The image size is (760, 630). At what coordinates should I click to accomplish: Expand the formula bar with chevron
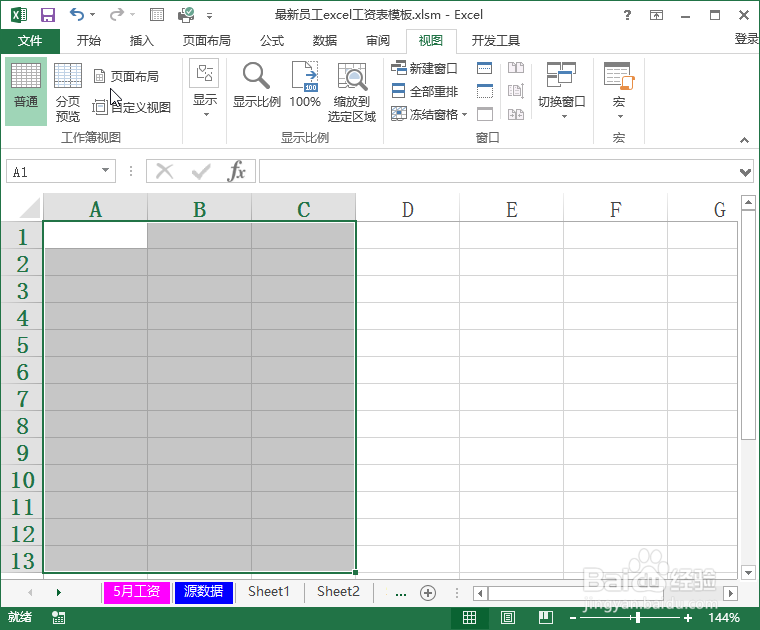point(745,172)
